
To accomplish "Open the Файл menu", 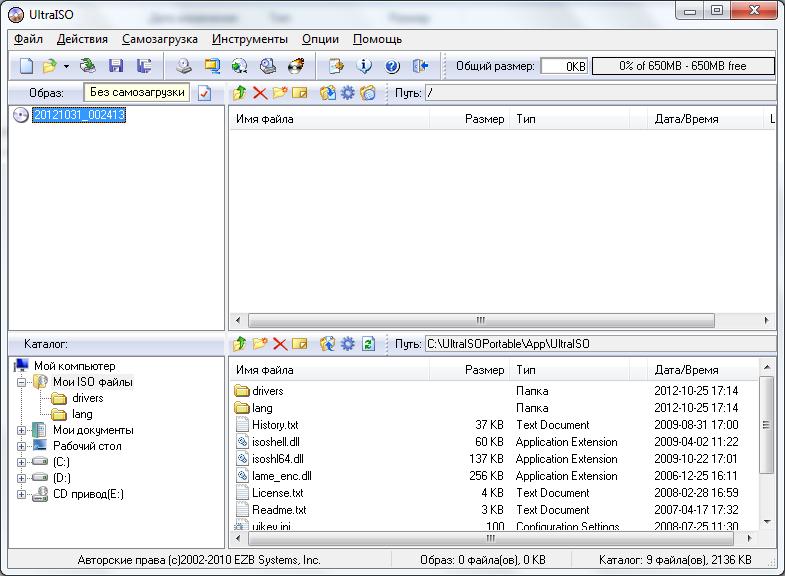I will (28, 39).
